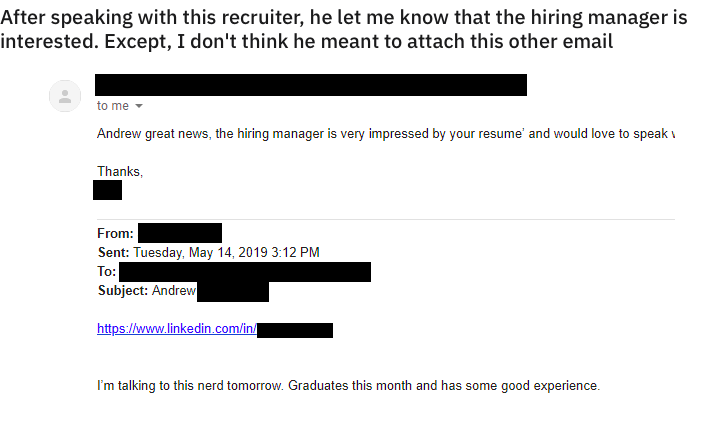Click the 'From:' label
The height and width of the screenshot is (431, 712).
pyautogui.click(x=116, y=234)
